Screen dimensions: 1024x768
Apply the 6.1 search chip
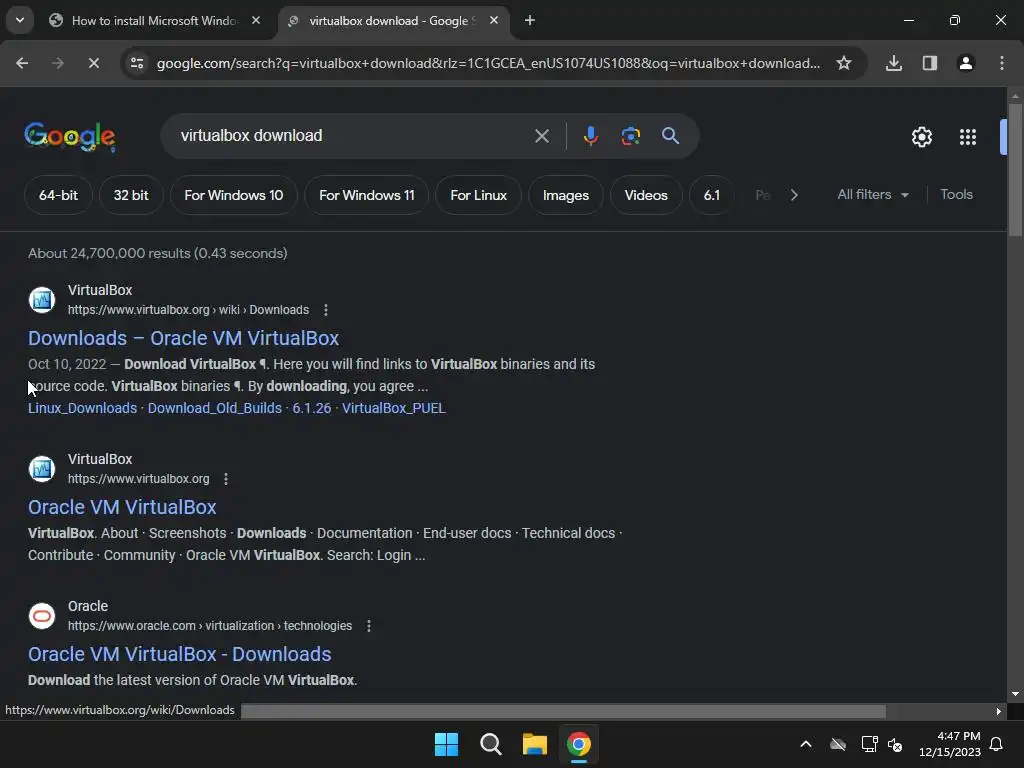tap(712, 195)
